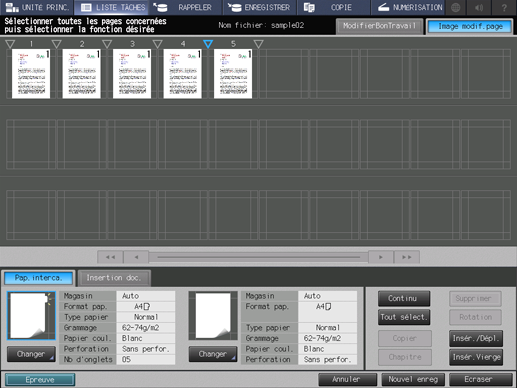Click the page navigation slider bar
517x388 pixels.
point(258,257)
